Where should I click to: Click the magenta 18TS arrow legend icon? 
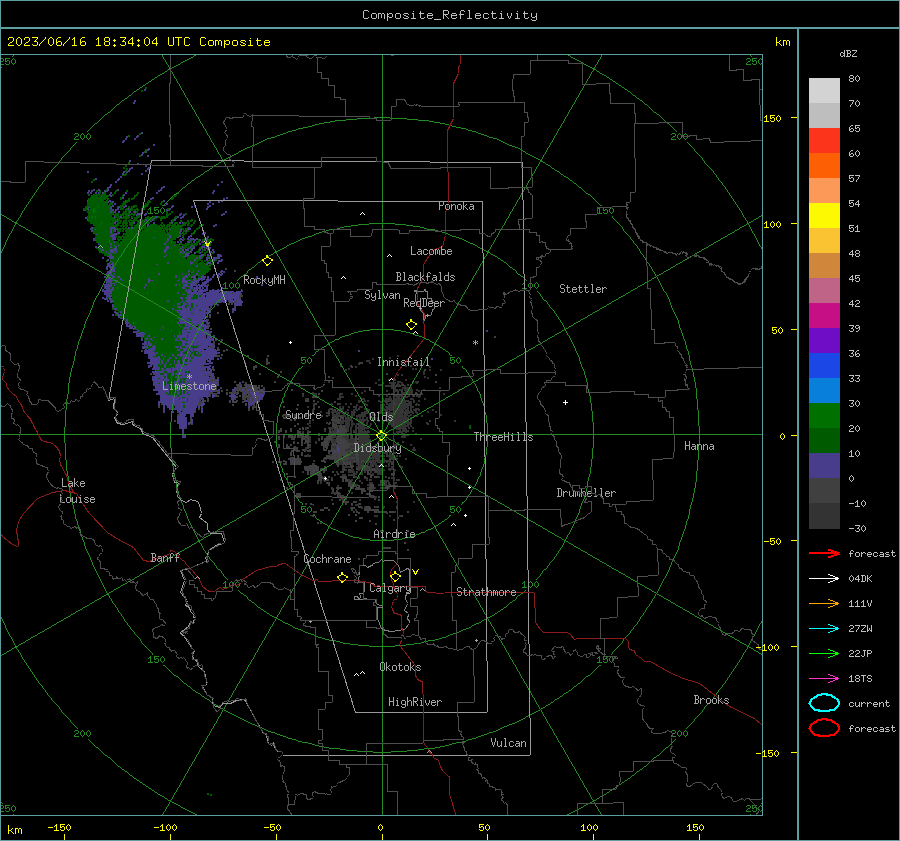pos(824,679)
